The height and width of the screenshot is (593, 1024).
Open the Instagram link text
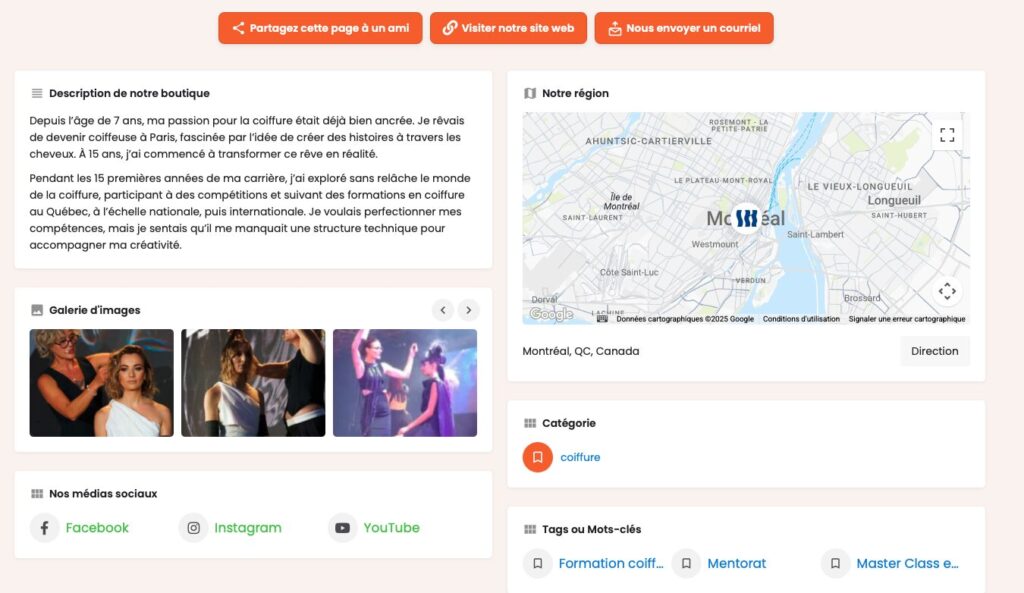tap(248, 528)
